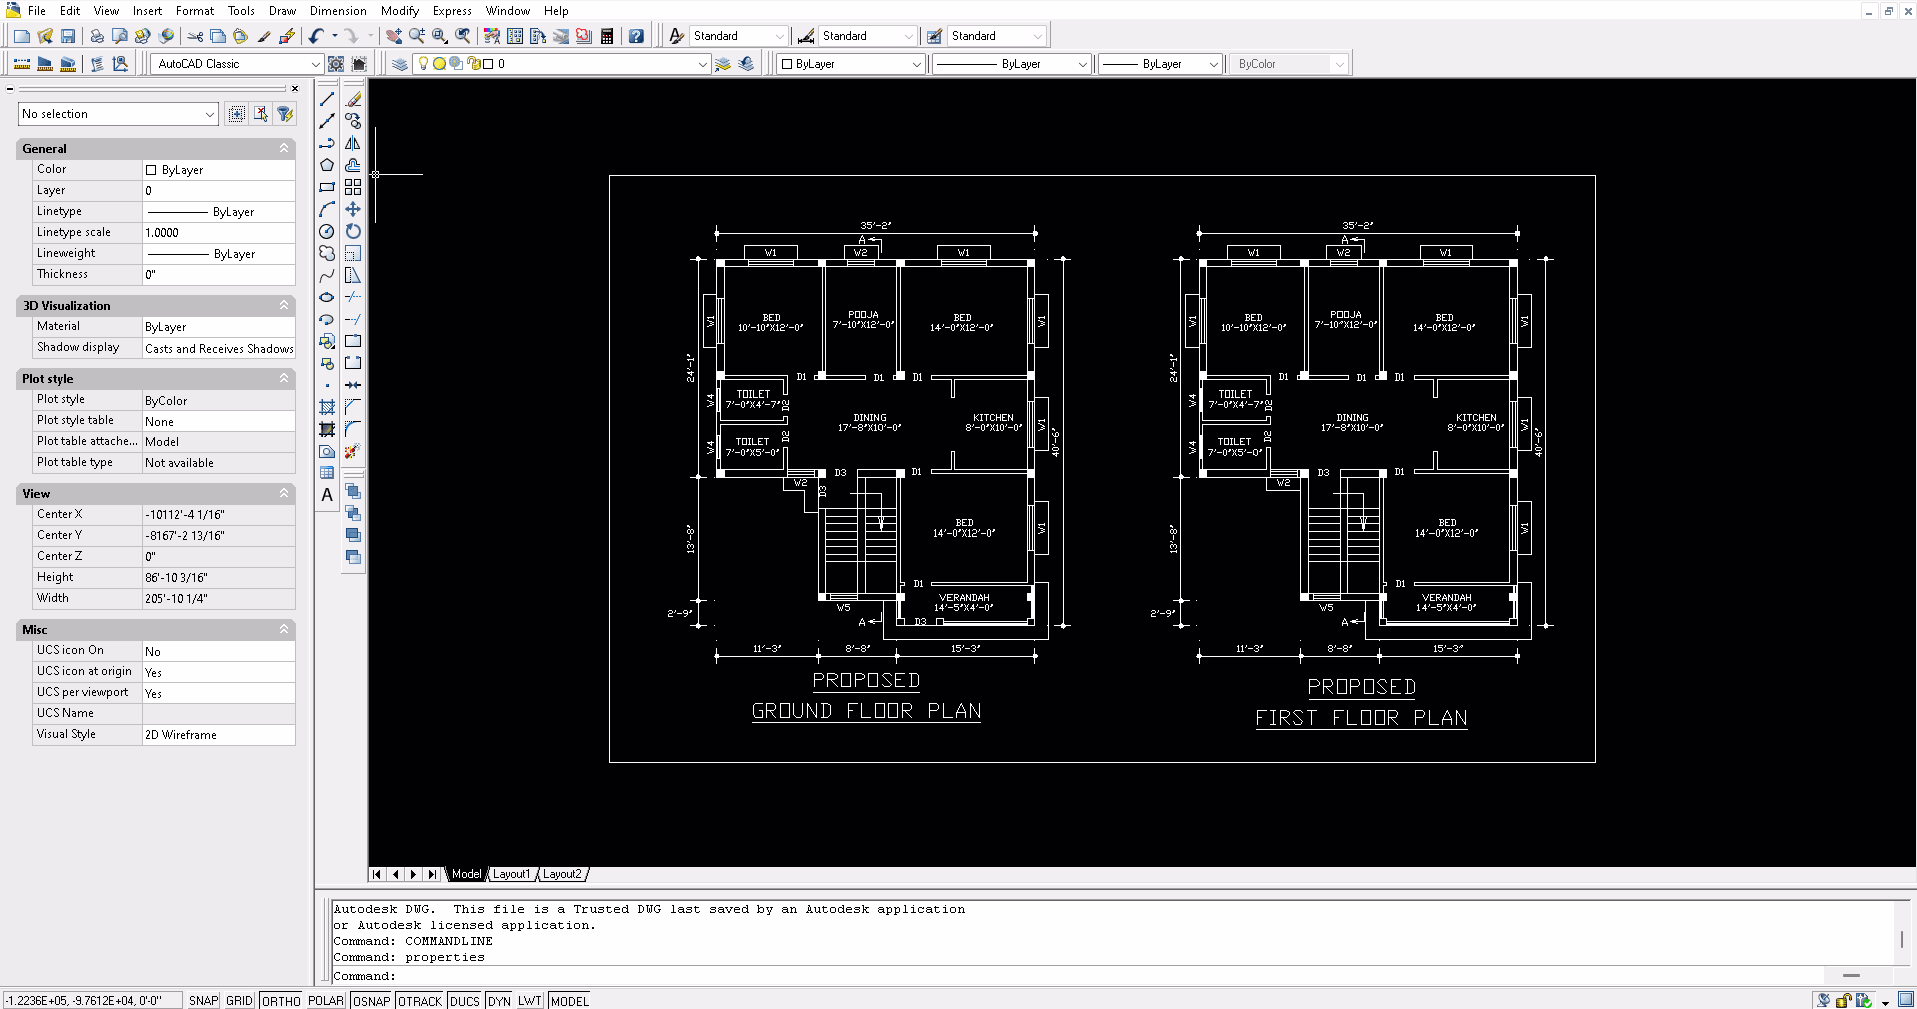Open the Draw menu

(x=282, y=11)
